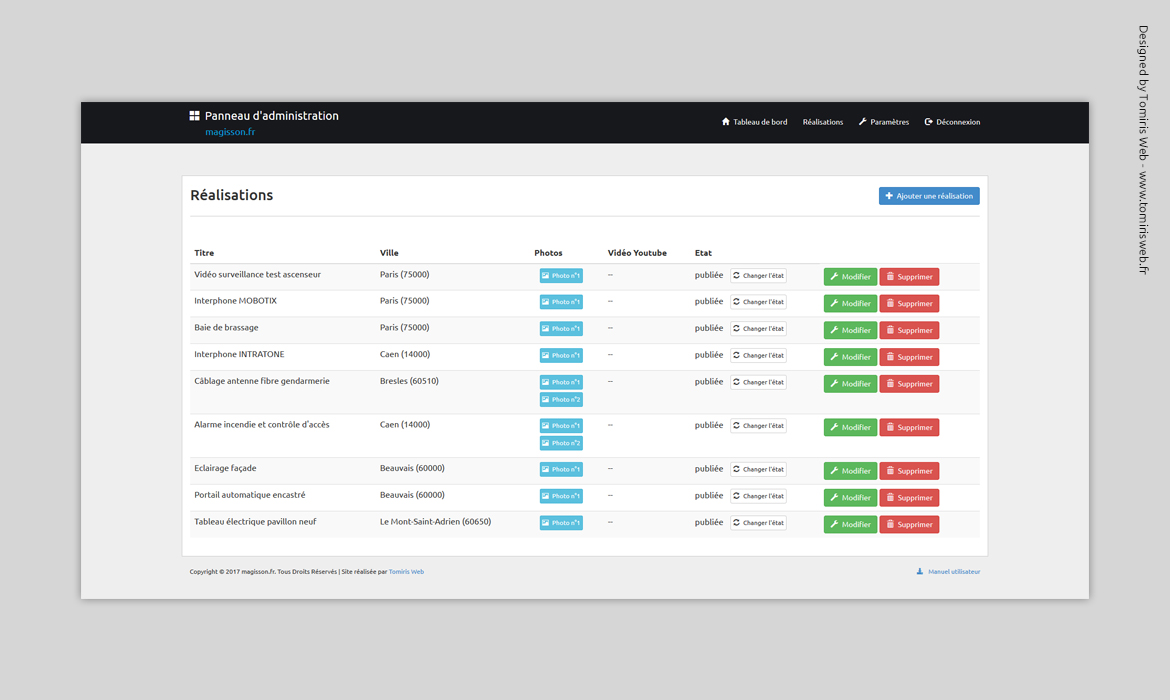The image size is (1170, 700).
Task: Click the Vidéo Youtube column header
Action: coord(637,253)
